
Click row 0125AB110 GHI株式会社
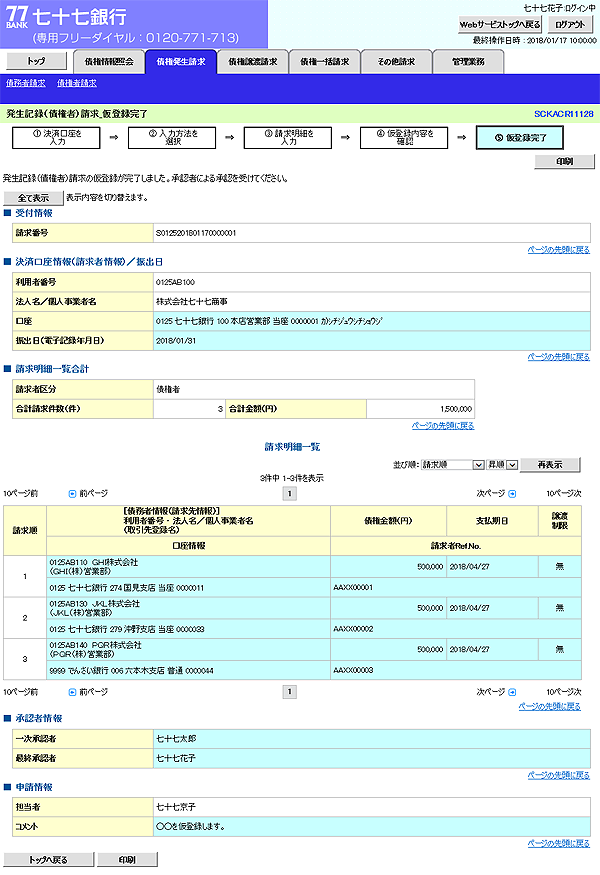(x=189, y=566)
